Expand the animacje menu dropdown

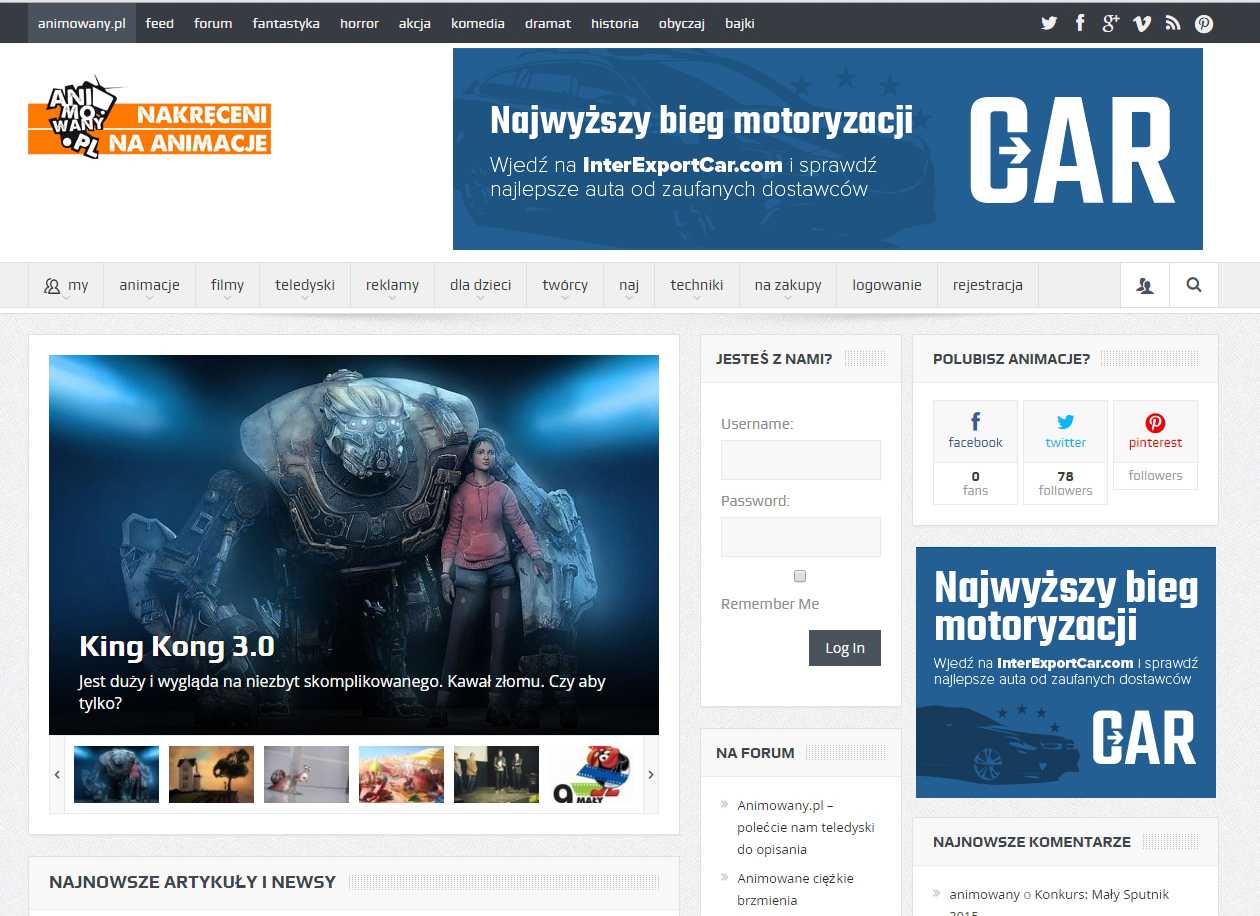coord(149,285)
